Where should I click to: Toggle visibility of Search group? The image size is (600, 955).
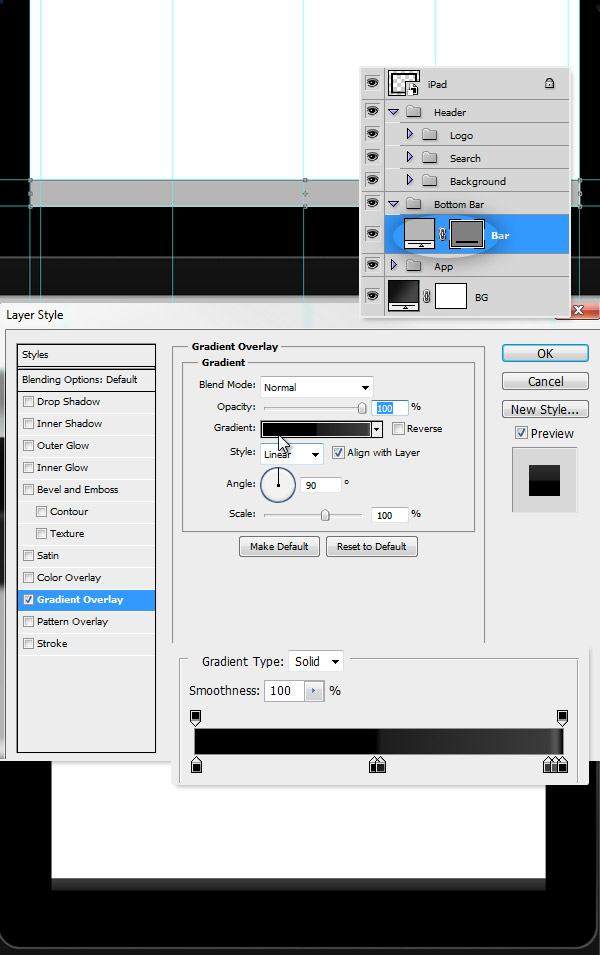point(372,157)
